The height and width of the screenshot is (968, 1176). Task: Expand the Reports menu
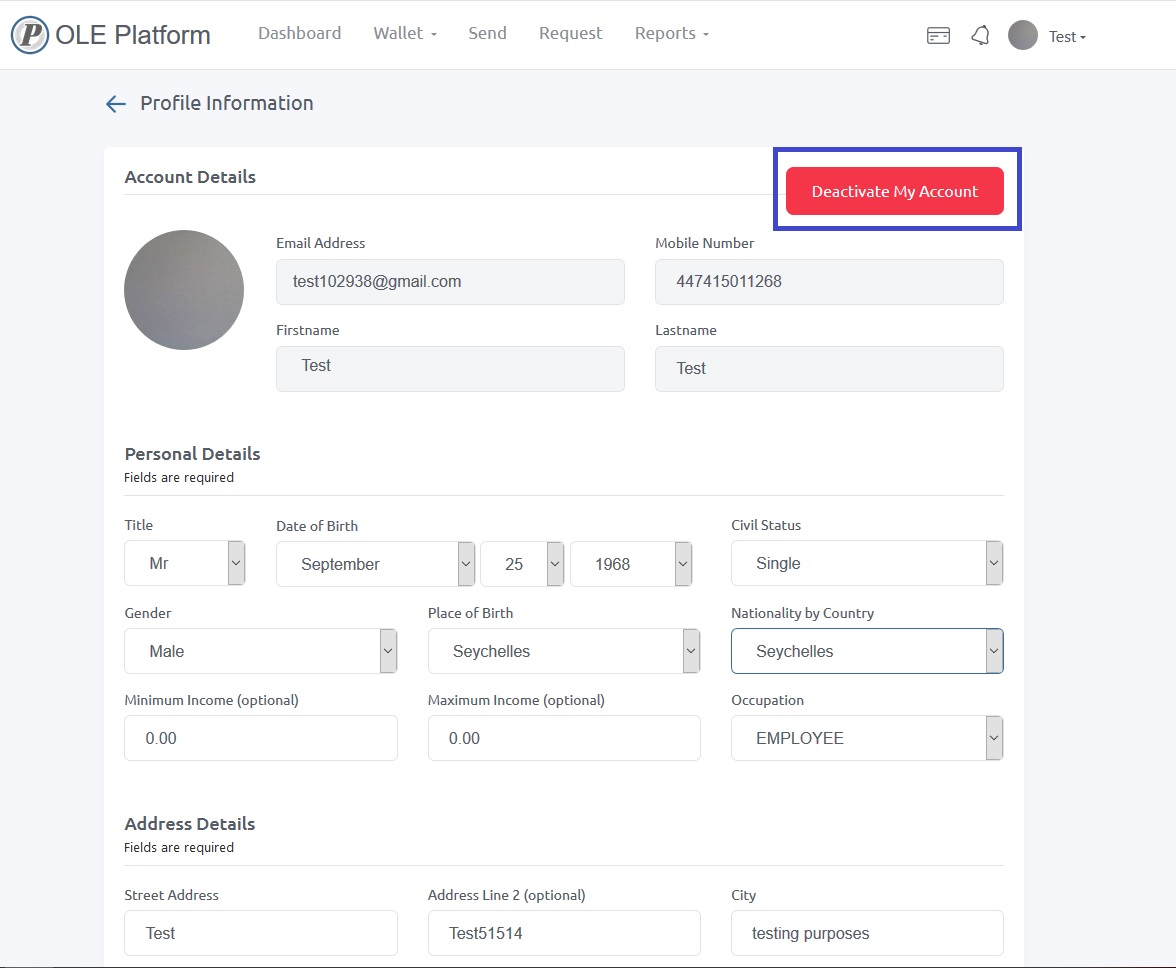point(671,33)
